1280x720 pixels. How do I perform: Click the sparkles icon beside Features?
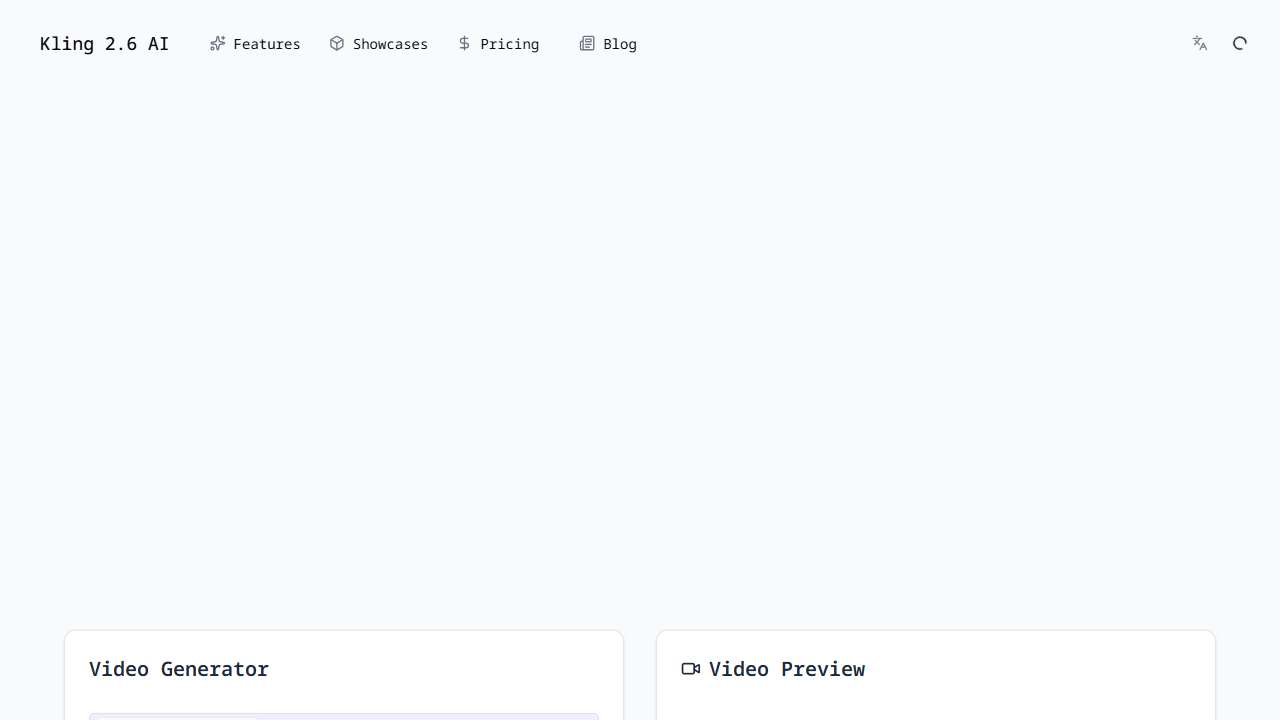tap(217, 44)
